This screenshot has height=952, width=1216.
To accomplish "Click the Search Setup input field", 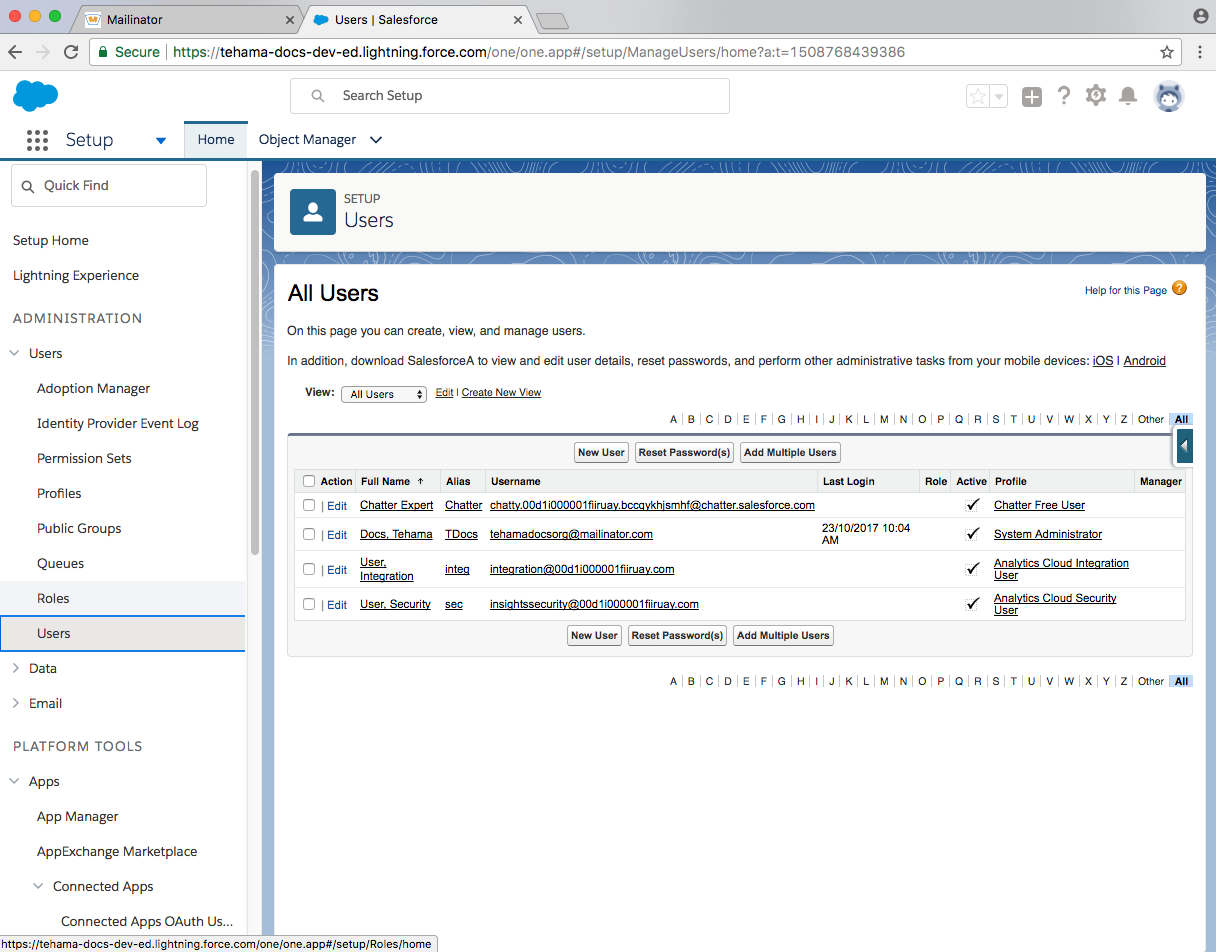I will (510, 96).
